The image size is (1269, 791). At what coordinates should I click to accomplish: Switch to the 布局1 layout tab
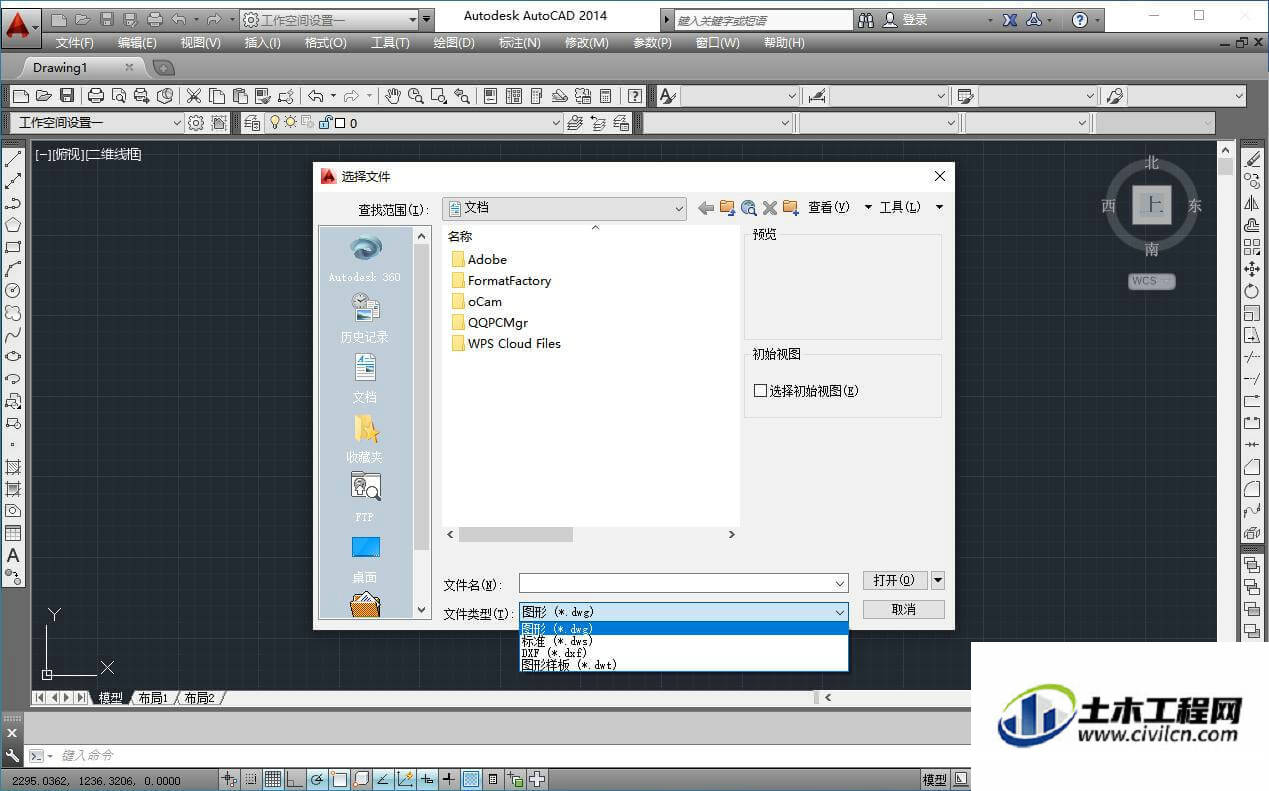[153, 698]
